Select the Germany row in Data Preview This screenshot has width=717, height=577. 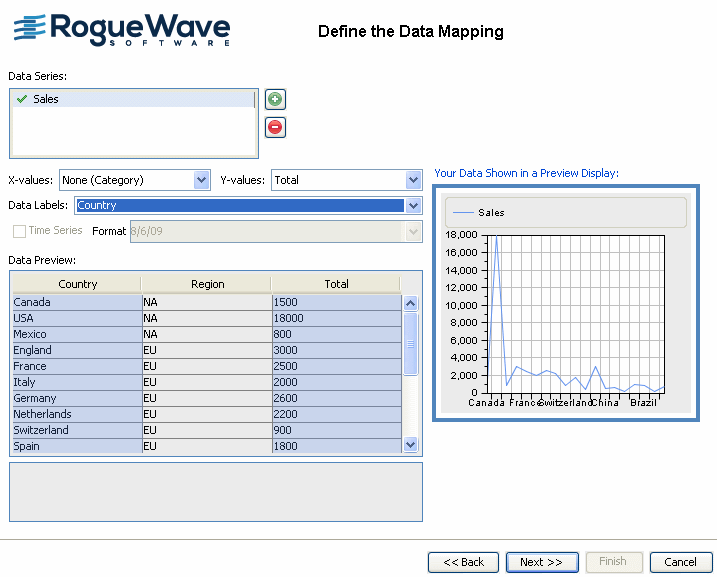coord(76,398)
